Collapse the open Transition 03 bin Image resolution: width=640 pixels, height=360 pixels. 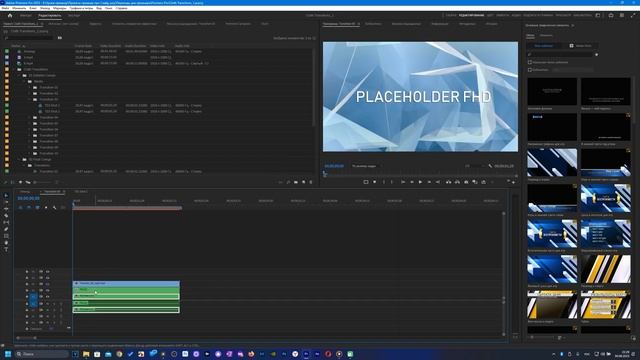[x=30, y=99]
